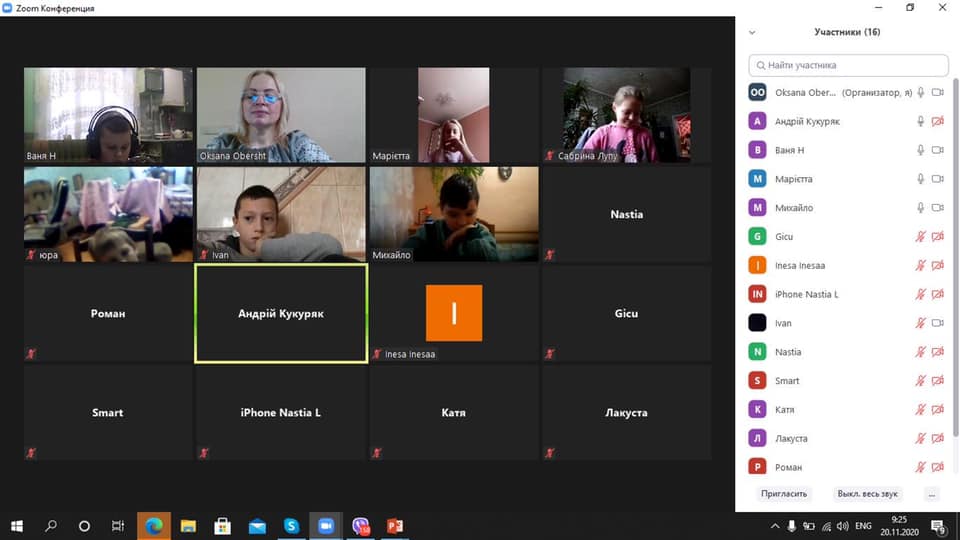
Task: Toggle Марієтта's camera icon in the list
Action: (938, 179)
